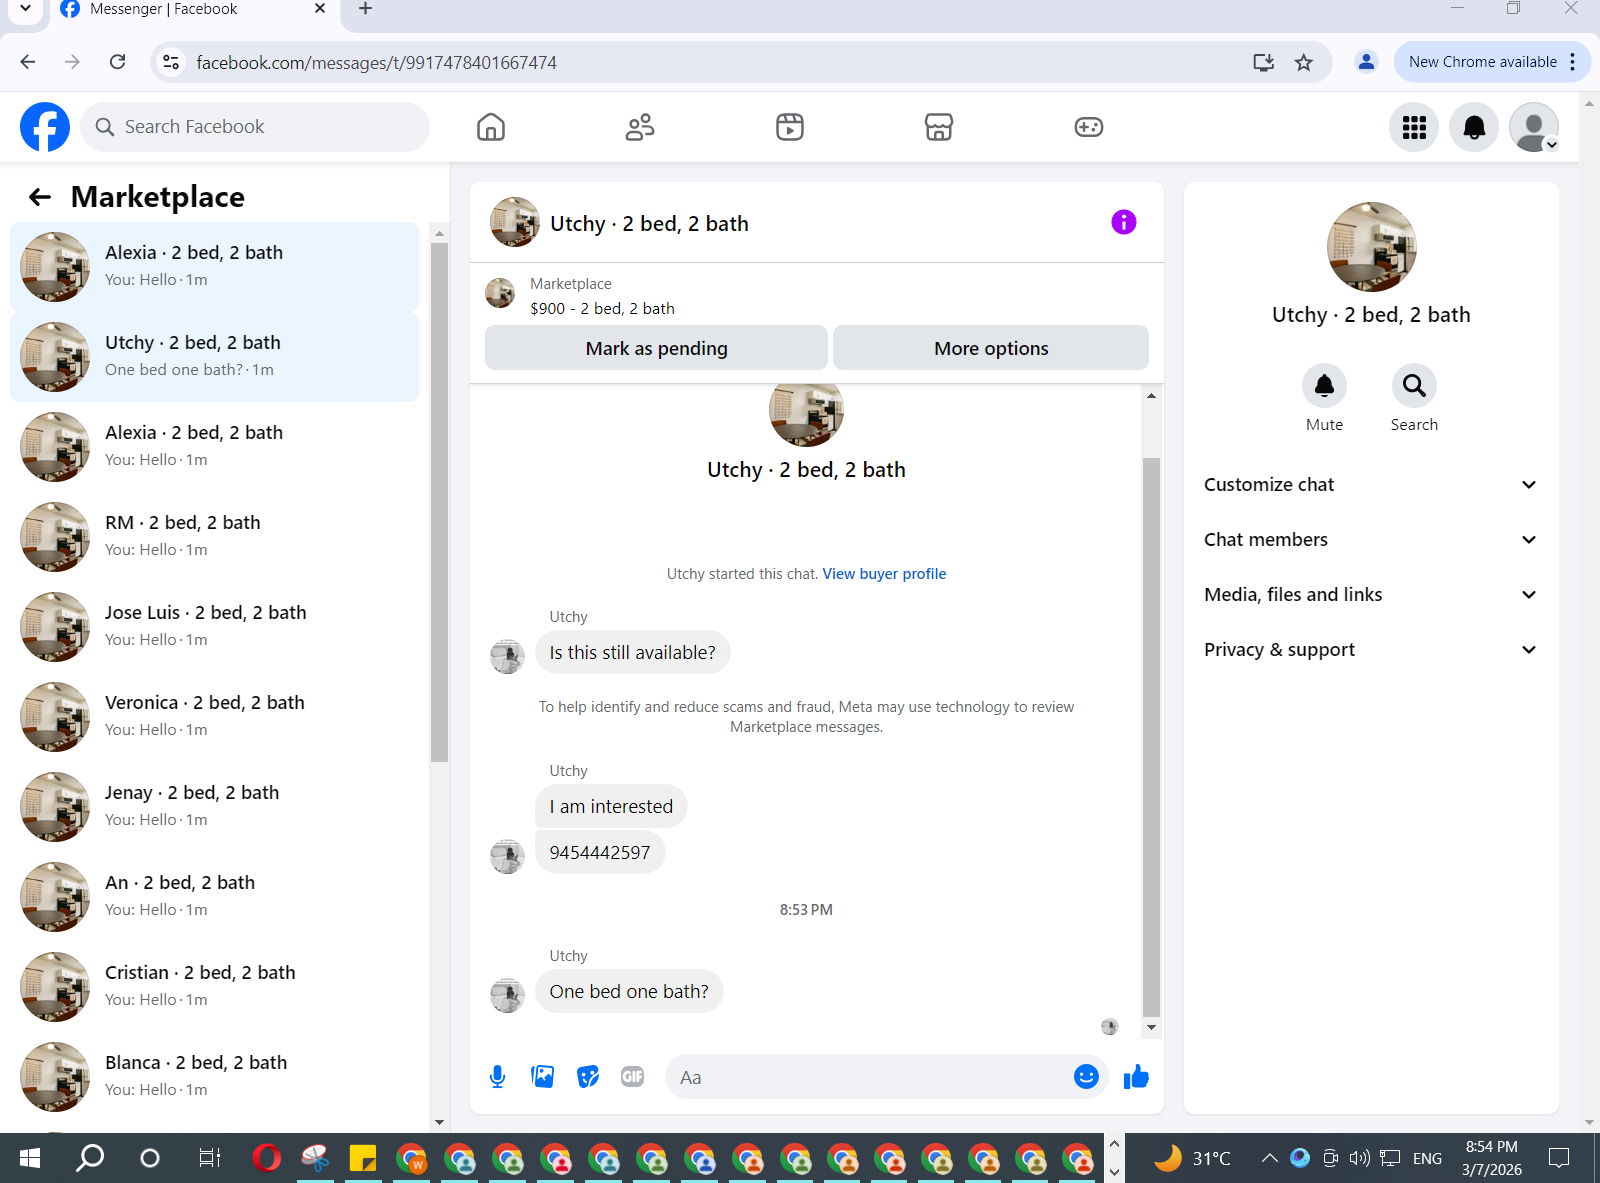Open the An · 2 bed, 2 bath chat
This screenshot has width=1600, height=1183.
pos(214,897)
